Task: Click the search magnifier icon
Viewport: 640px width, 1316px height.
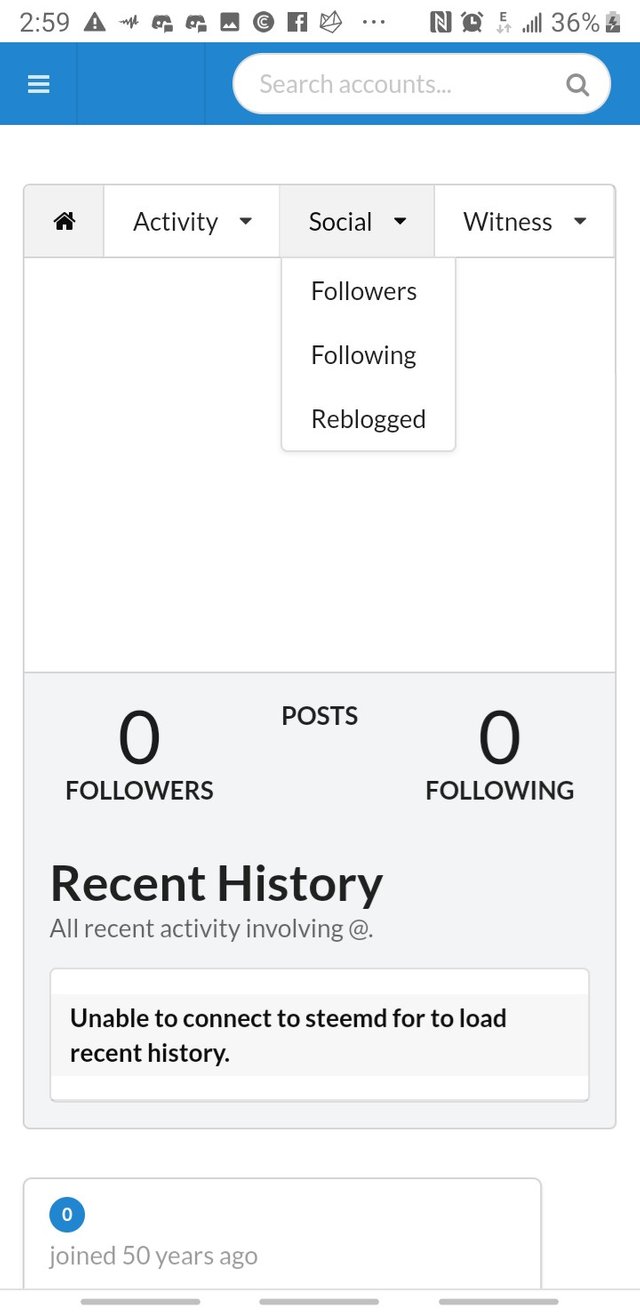Action: pyautogui.click(x=577, y=84)
